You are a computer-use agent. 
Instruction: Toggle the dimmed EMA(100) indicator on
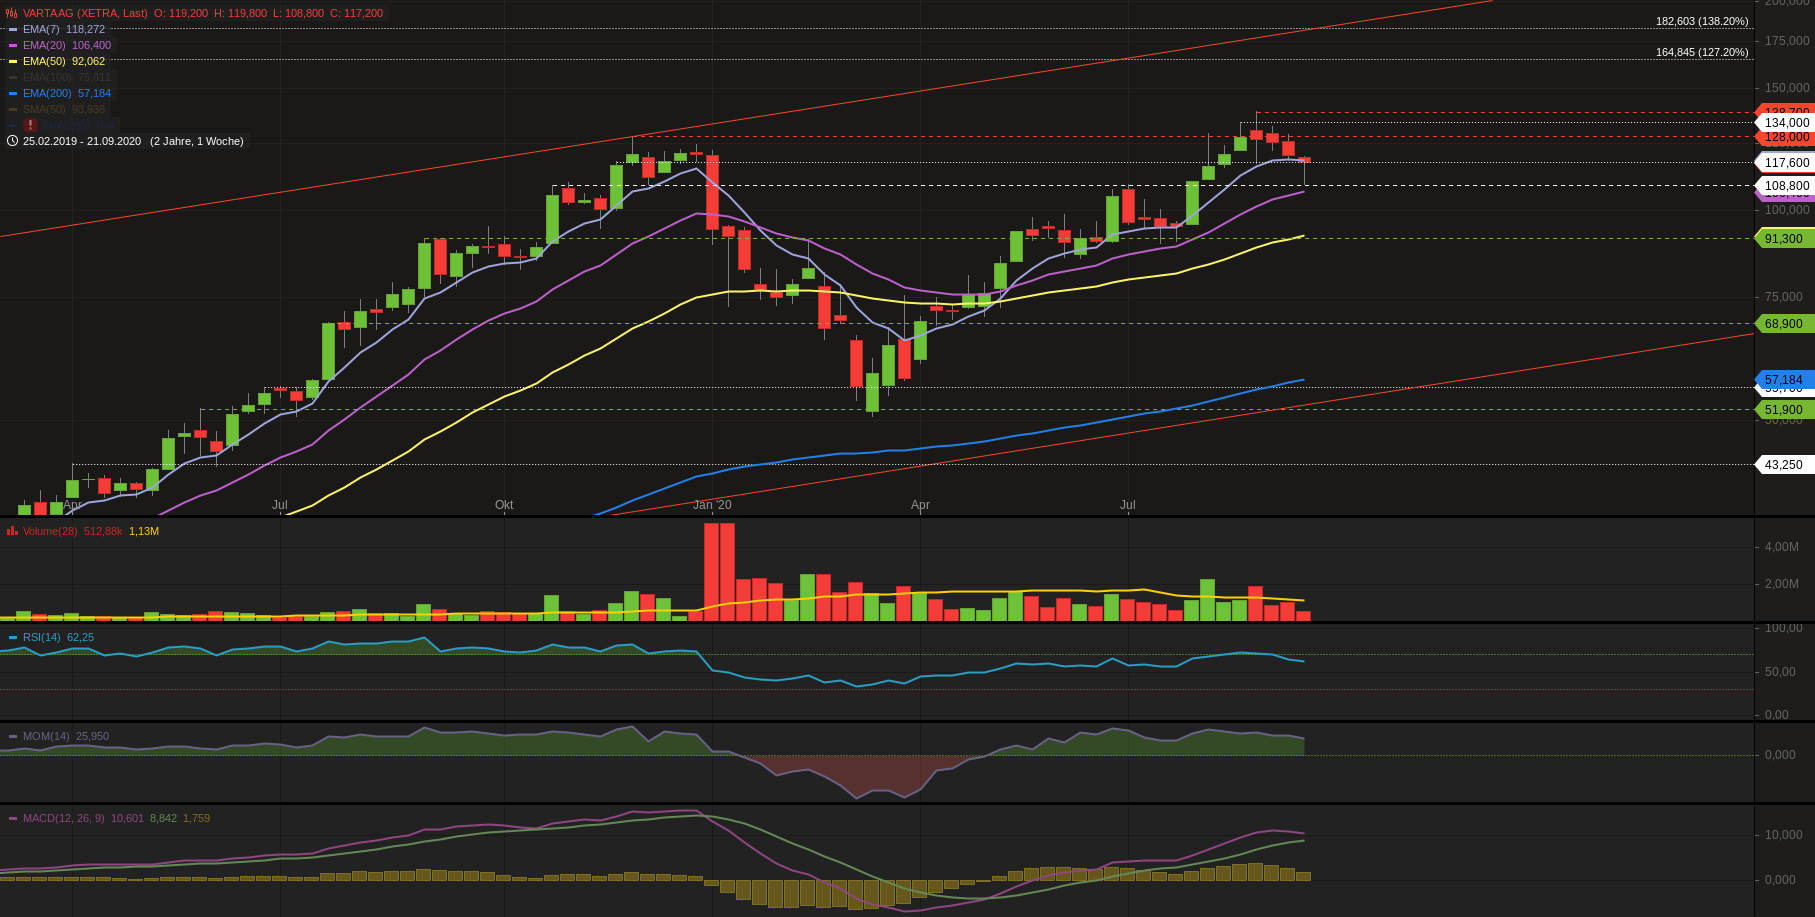[49, 77]
